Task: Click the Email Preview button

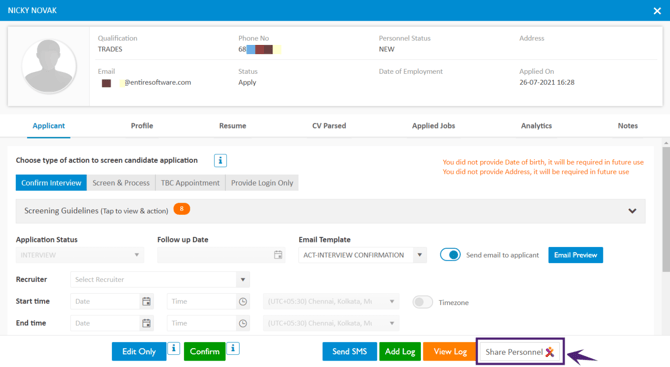Action: 576,255
